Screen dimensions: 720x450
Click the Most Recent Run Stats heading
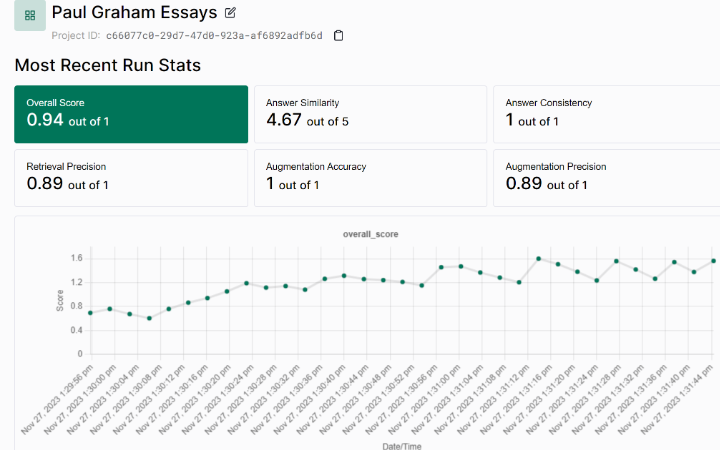[107, 65]
